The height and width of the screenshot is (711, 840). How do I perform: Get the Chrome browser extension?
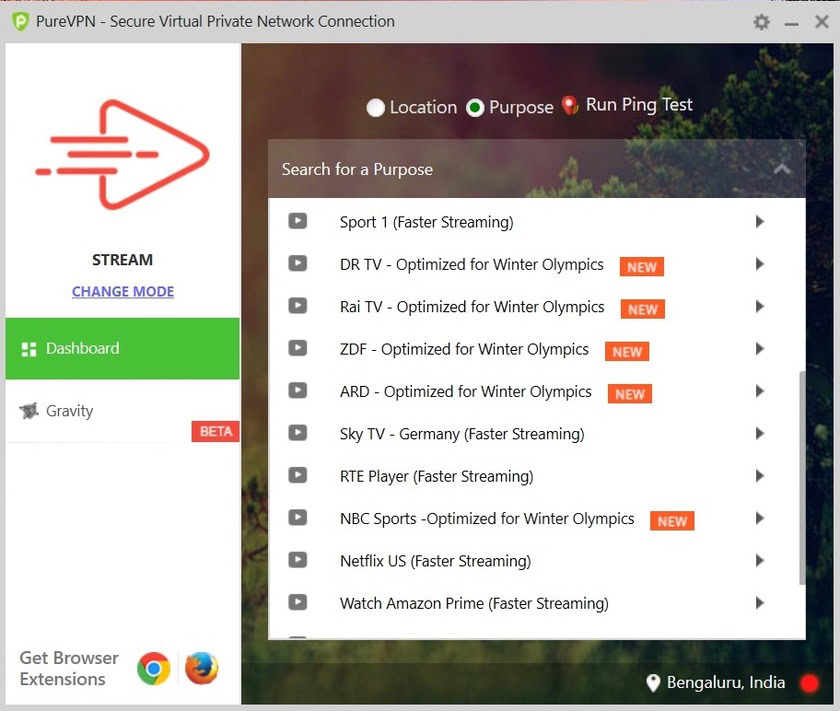click(153, 668)
